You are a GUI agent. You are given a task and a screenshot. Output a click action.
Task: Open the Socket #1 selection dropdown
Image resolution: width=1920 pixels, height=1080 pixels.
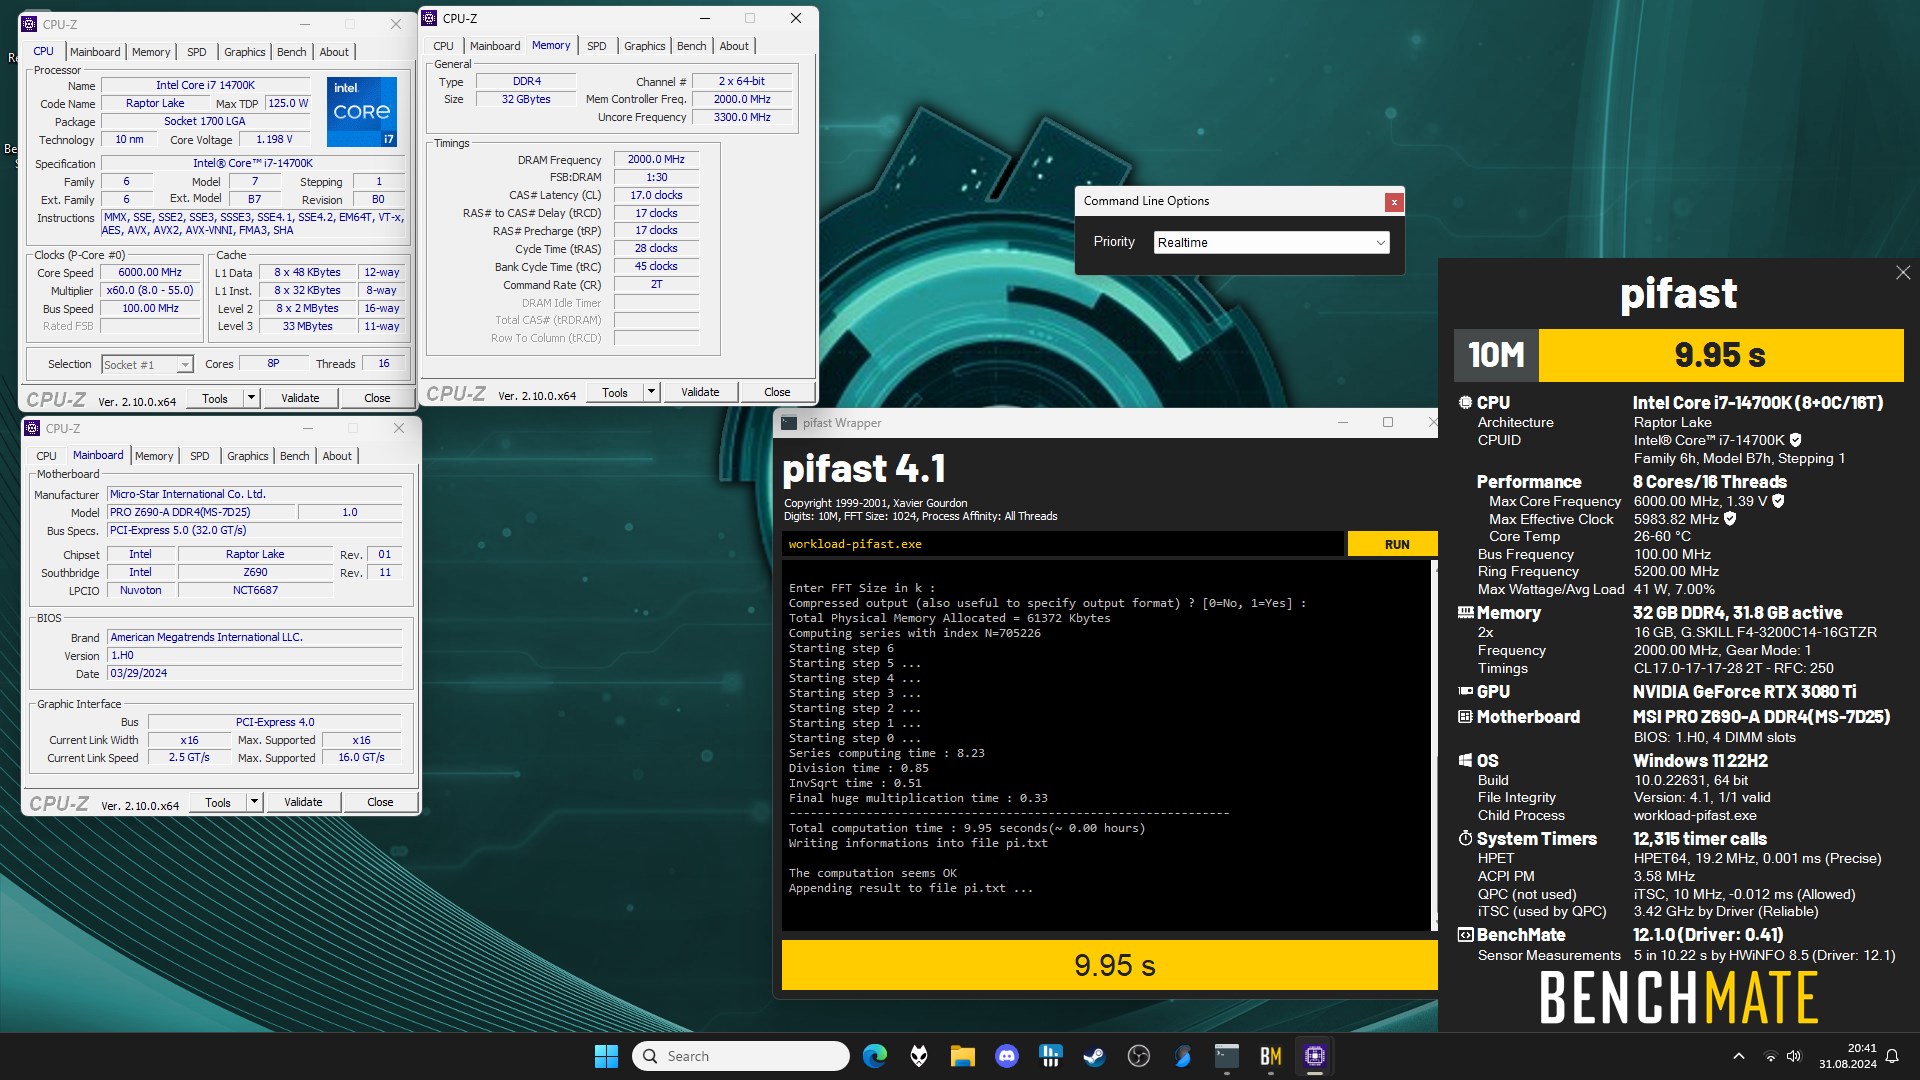[x=147, y=365]
